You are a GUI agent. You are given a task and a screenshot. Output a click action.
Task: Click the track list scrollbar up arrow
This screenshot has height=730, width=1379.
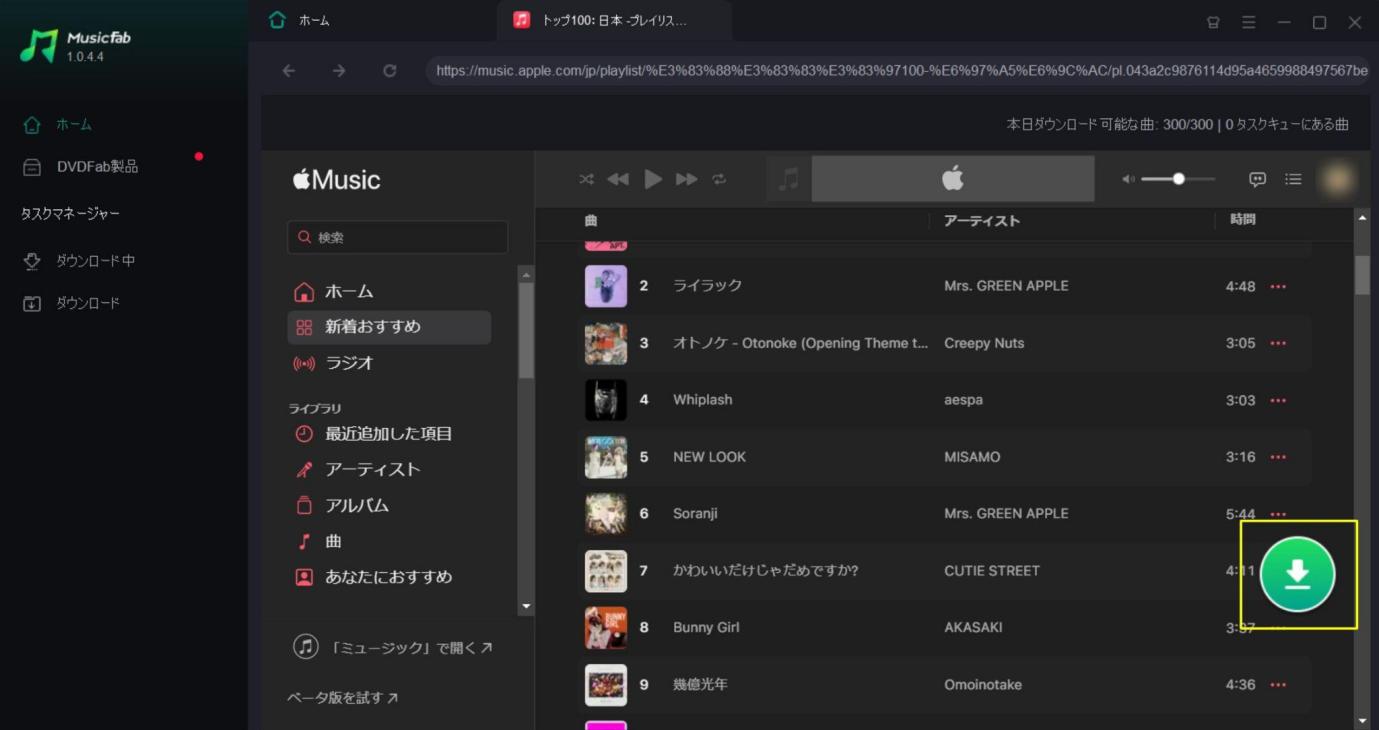click(1362, 217)
